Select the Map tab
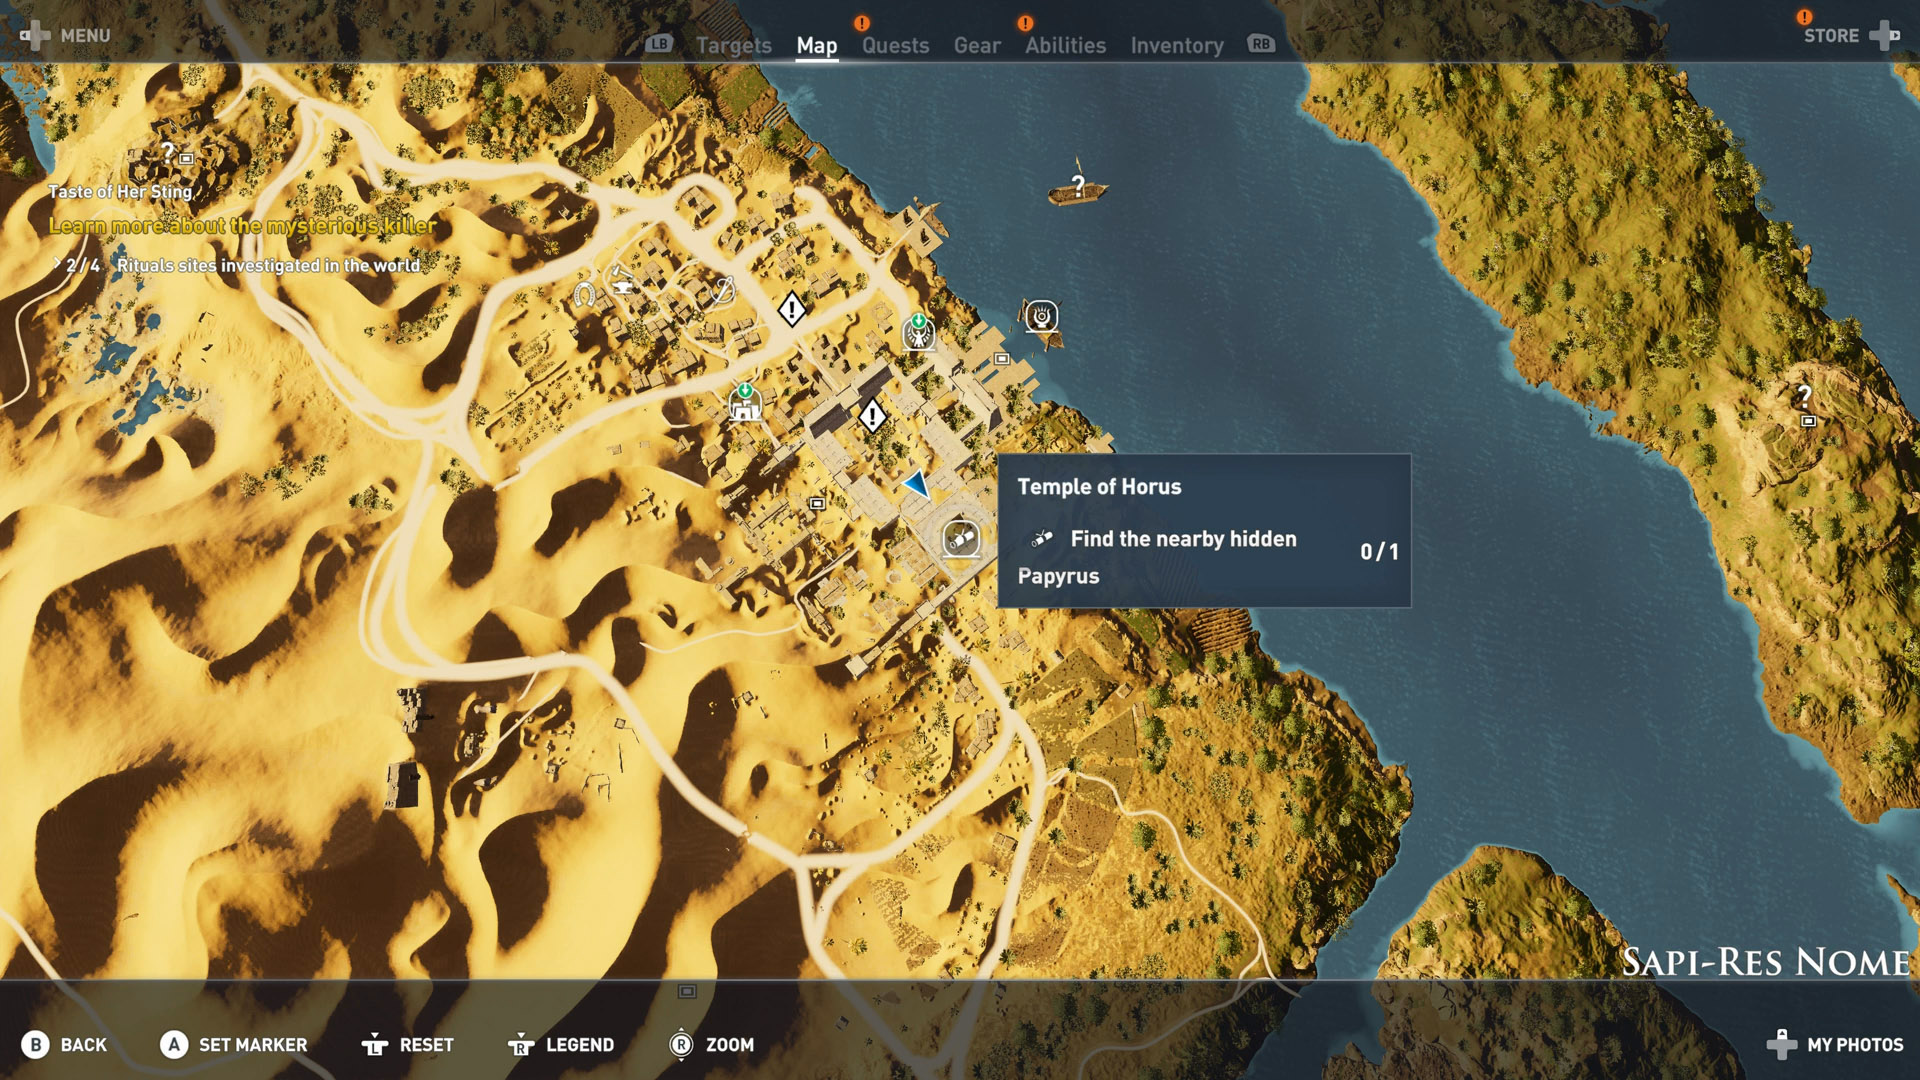1920x1080 pixels. click(x=817, y=45)
